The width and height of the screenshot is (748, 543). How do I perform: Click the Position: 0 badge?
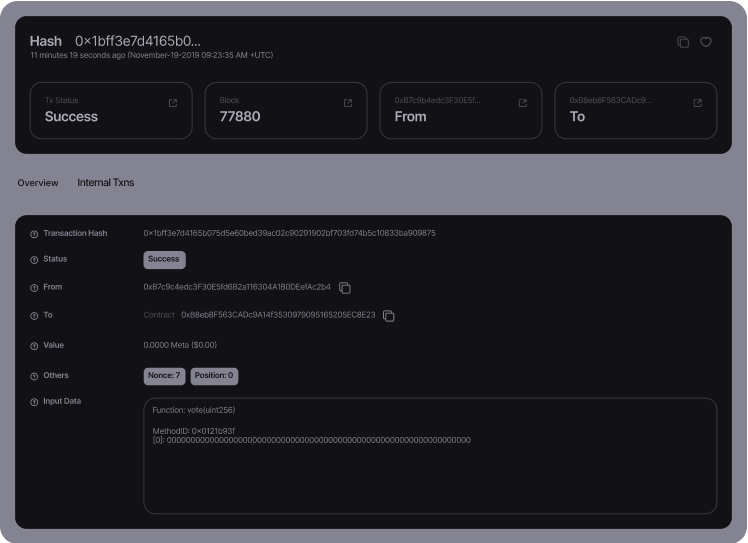tap(214, 376)
